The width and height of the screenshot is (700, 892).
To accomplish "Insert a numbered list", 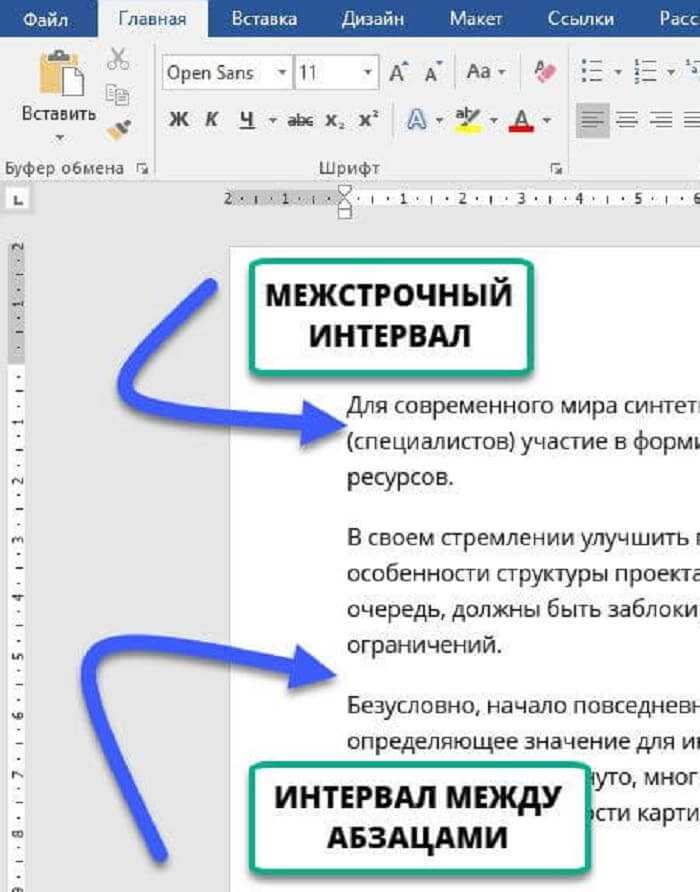I will pos(646,72).
